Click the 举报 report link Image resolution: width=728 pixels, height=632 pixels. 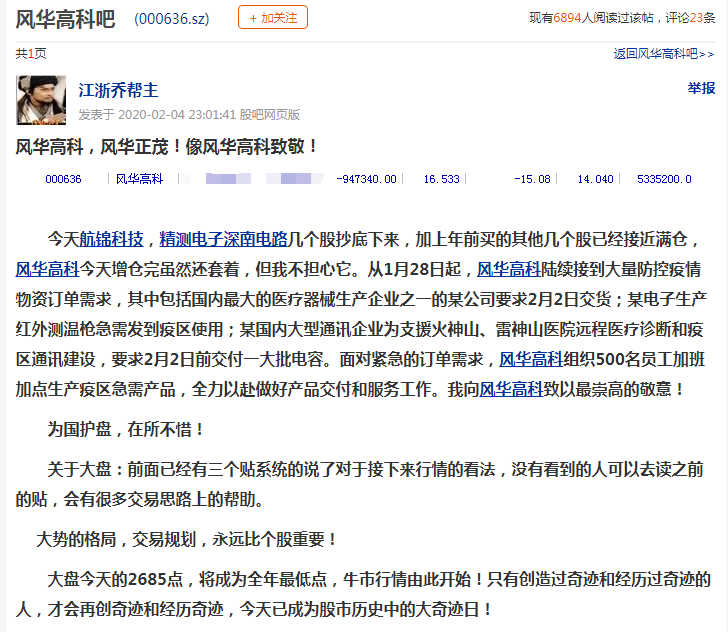(701, 88)
